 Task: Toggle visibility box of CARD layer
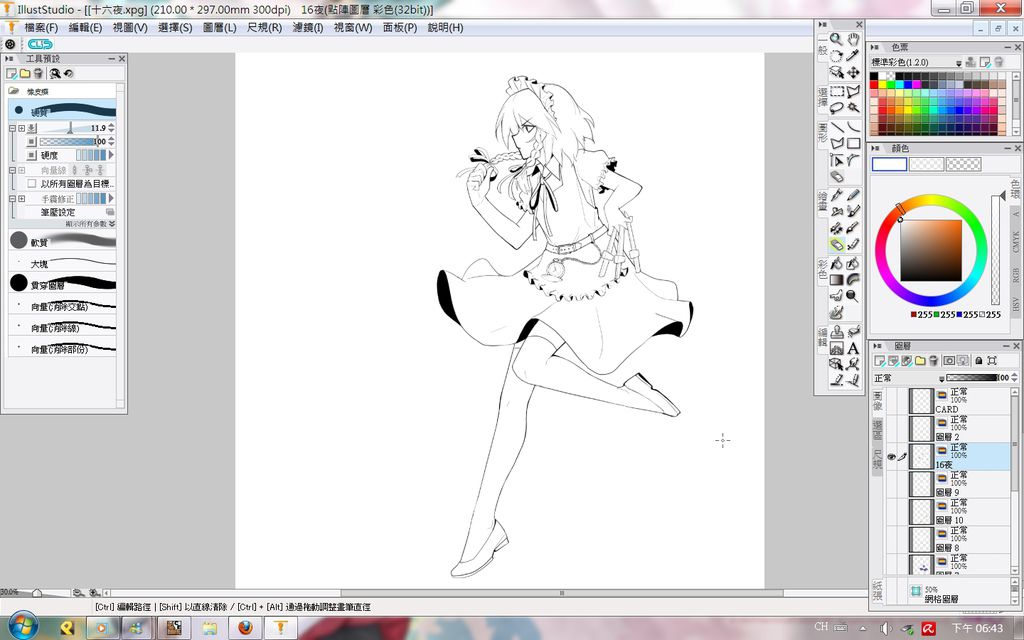pos(891,400)
